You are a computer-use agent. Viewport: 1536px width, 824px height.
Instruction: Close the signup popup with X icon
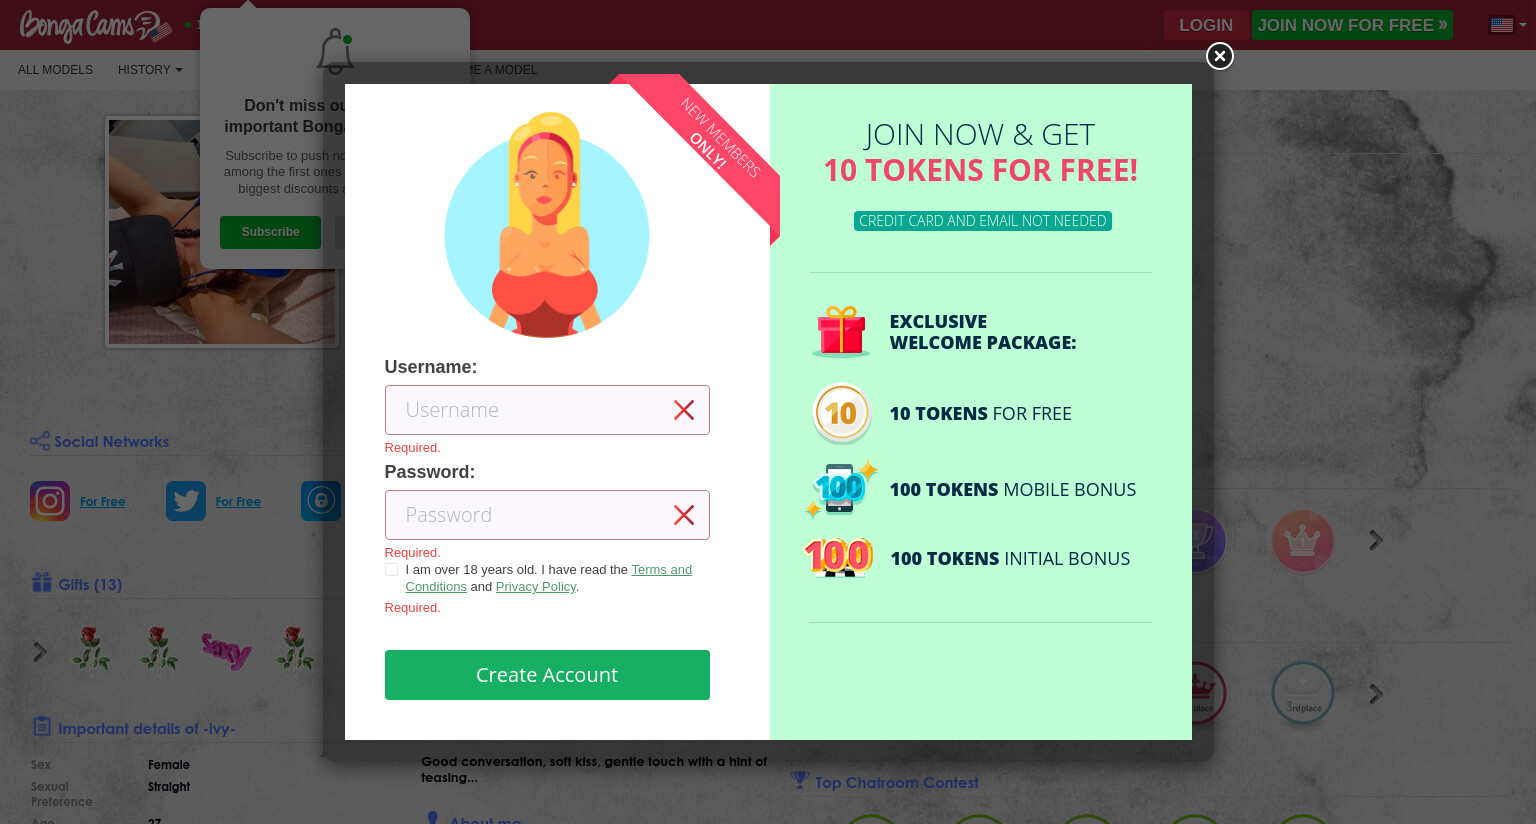1219,56
